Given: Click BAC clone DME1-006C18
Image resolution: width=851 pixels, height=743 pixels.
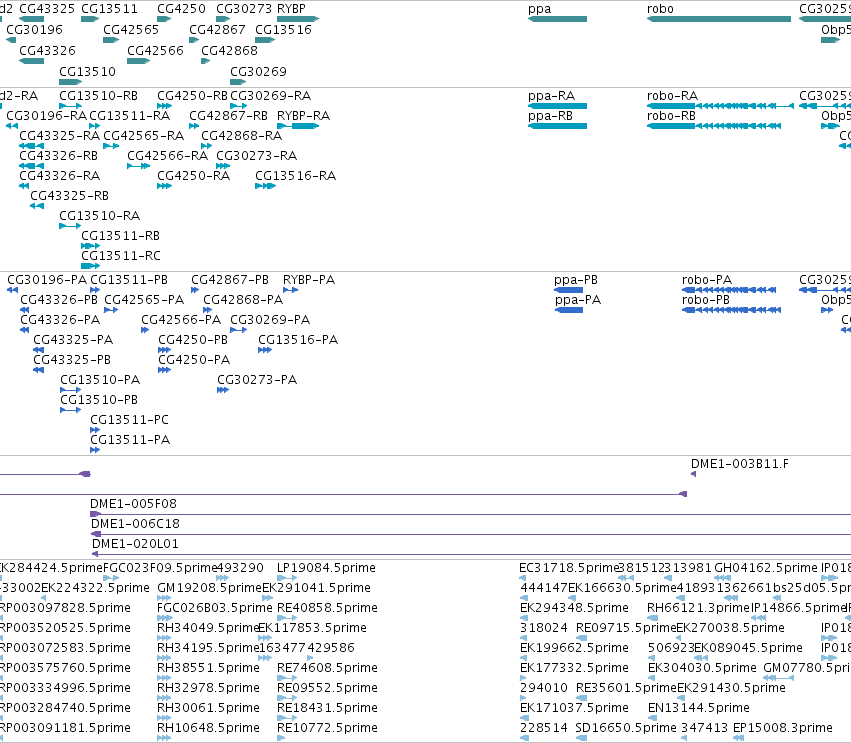Looking at the screenshot, I should [x=471, y=534].
